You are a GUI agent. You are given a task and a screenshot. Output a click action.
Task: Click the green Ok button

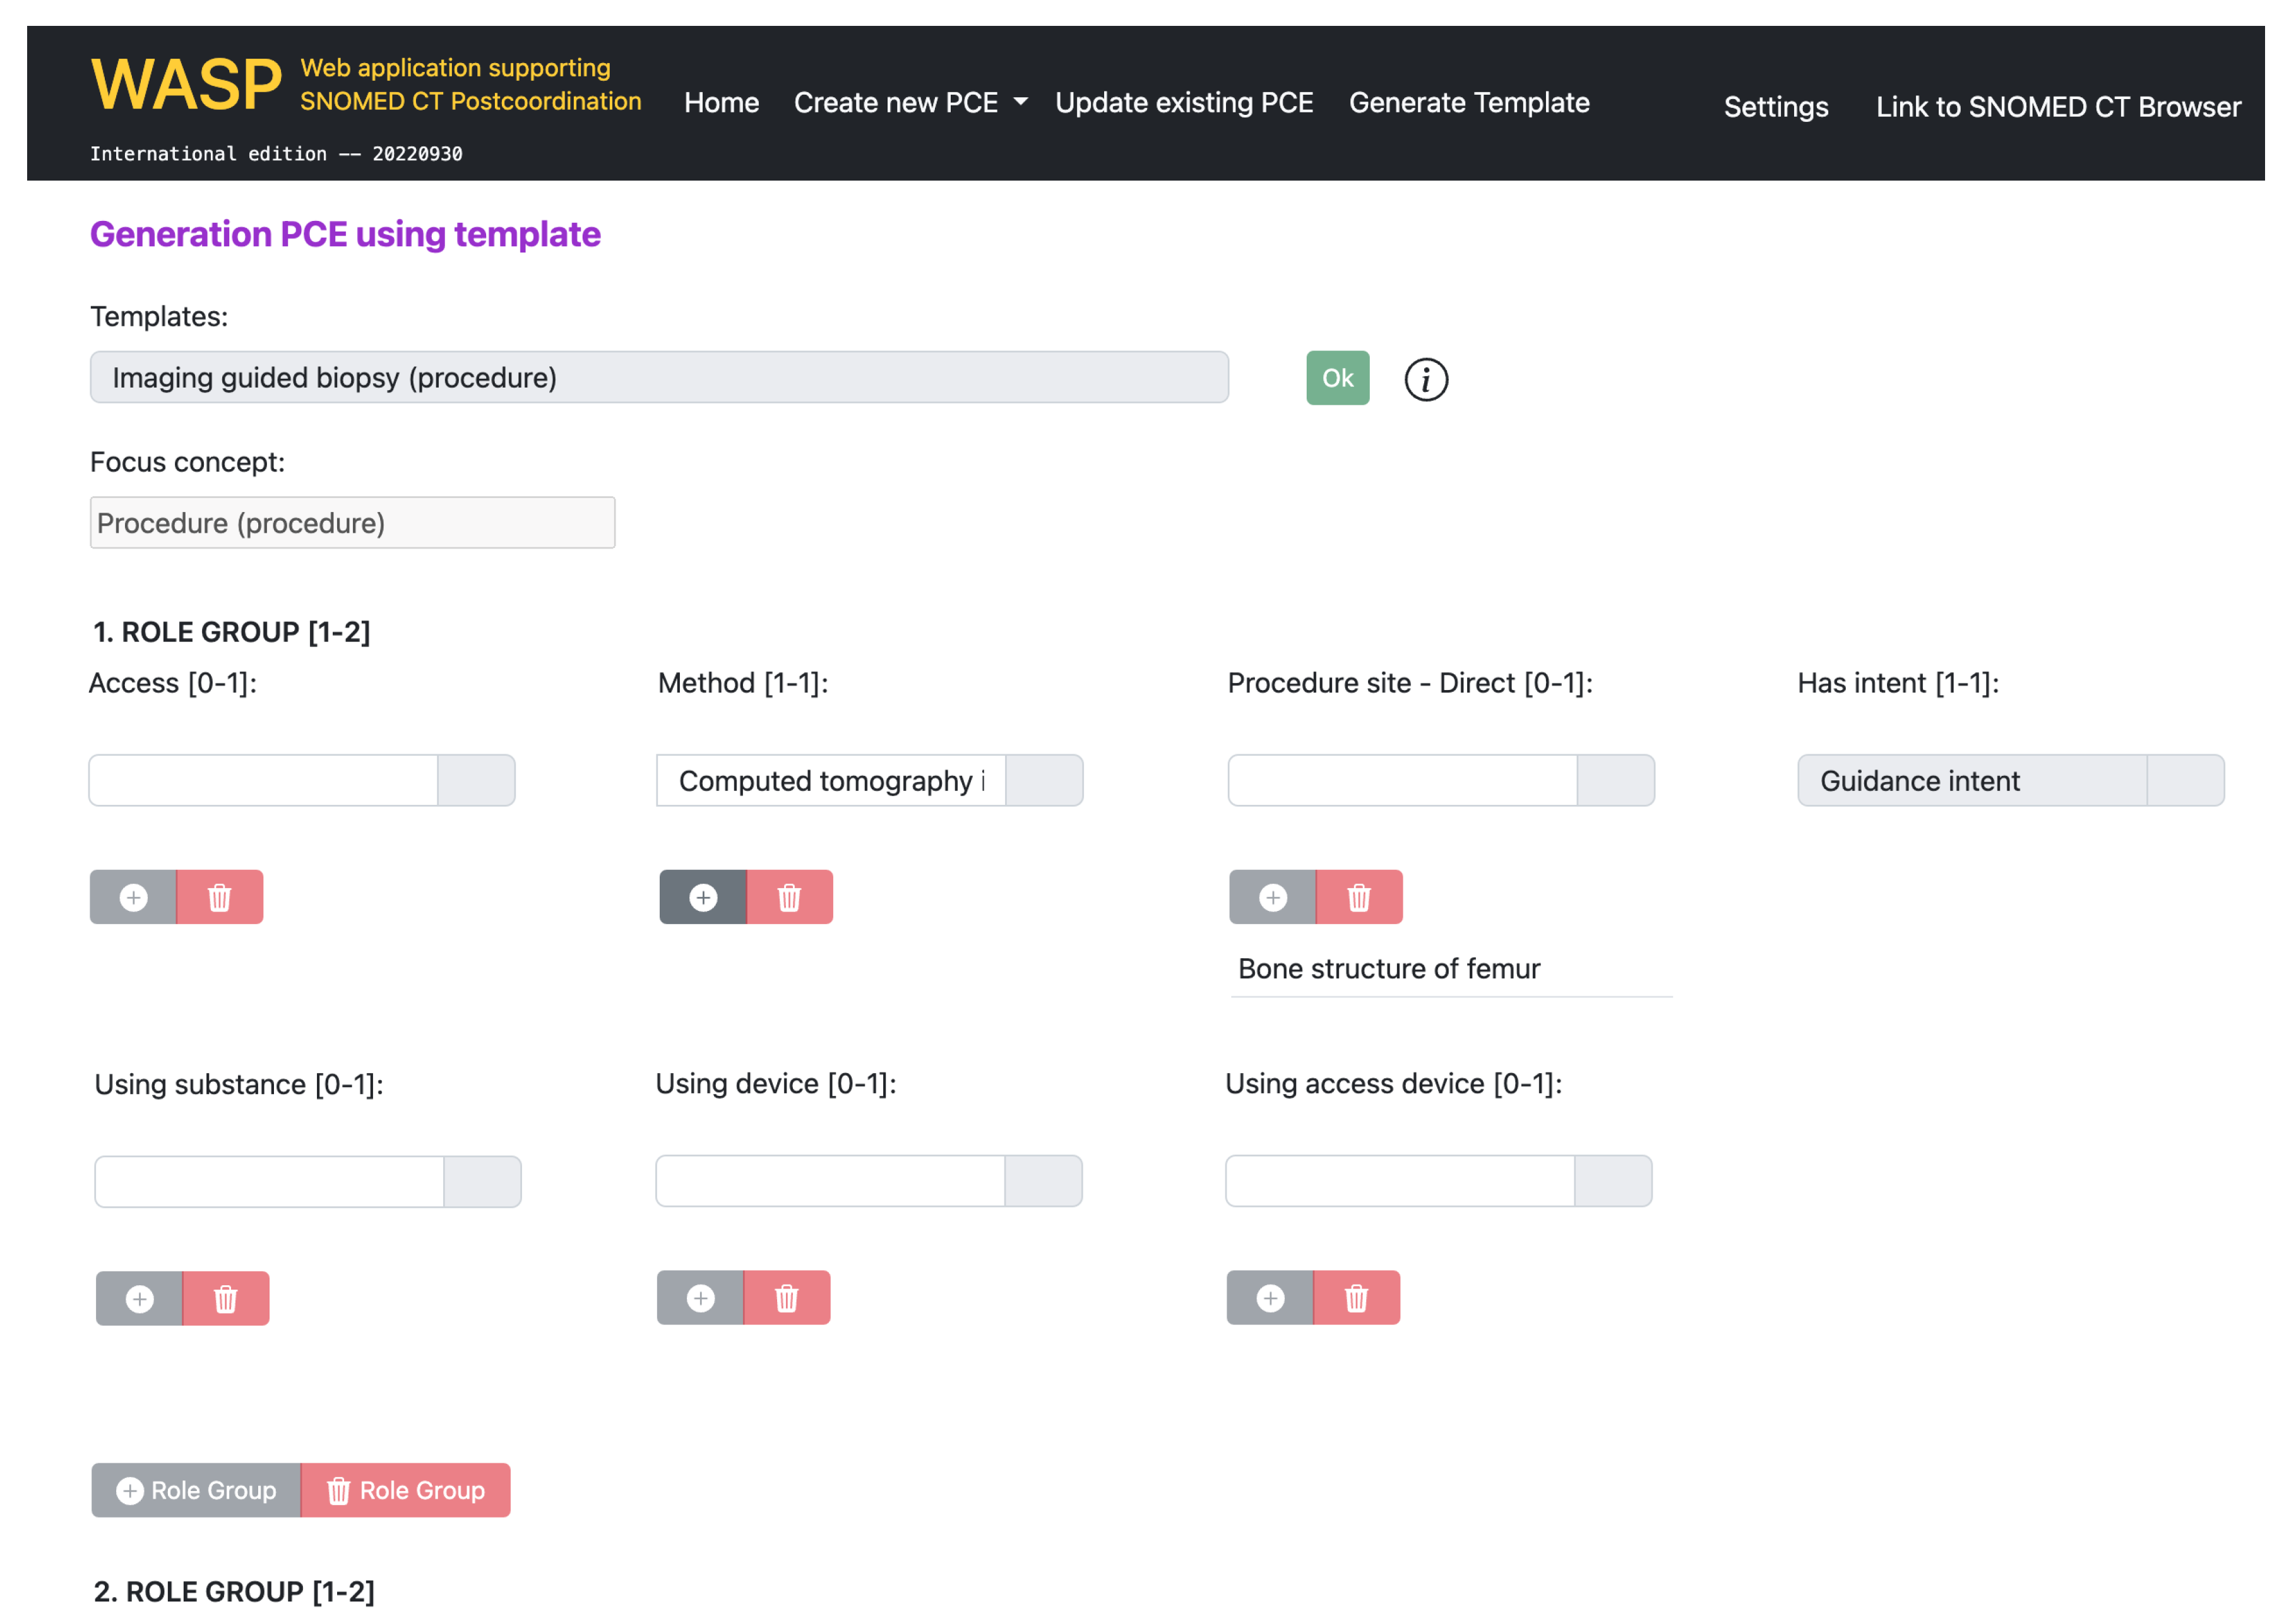click(x=1337, y=378)
